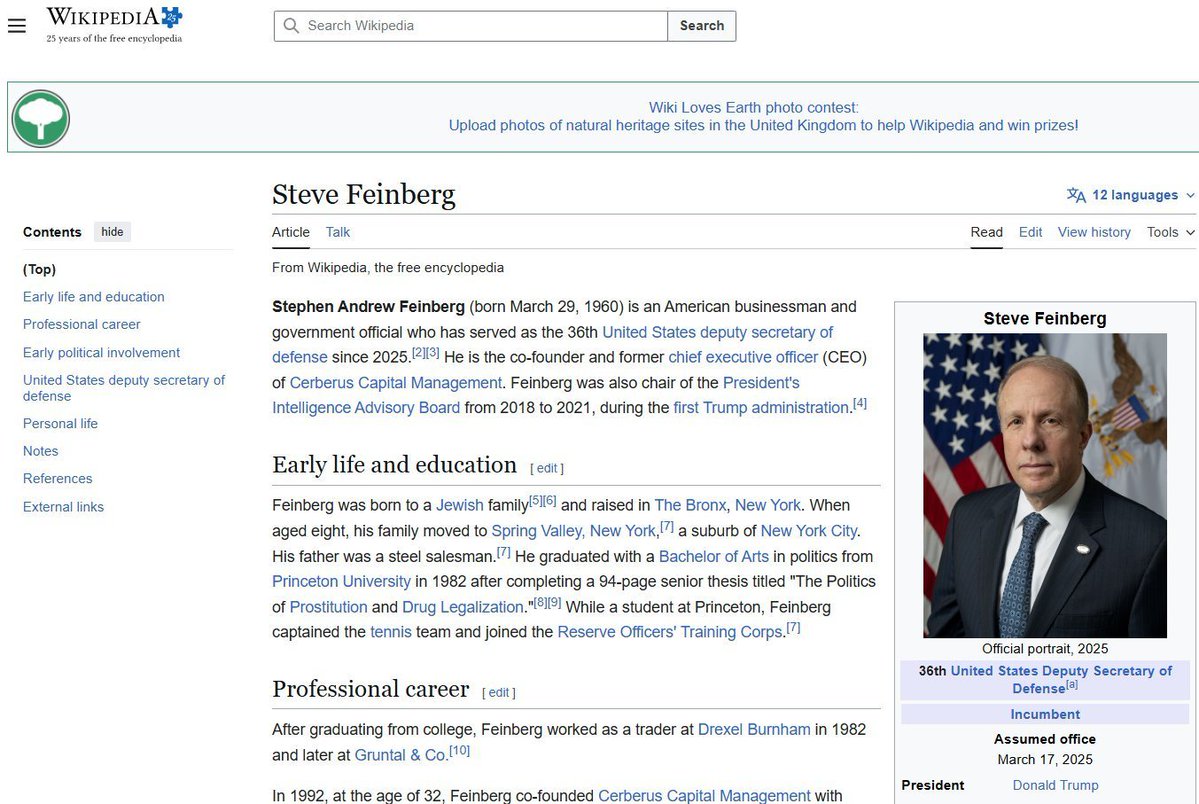
Task: Open the Drexel Burnham link
Action: pos(754,730)
